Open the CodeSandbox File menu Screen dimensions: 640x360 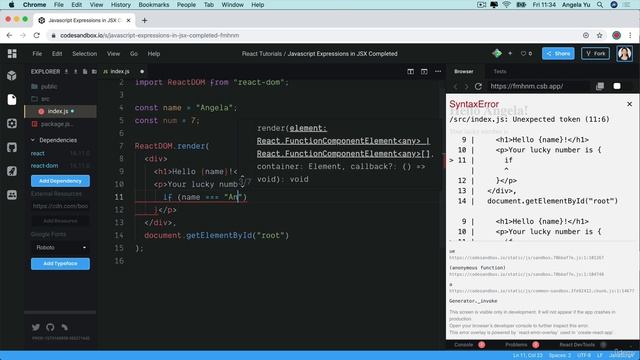pyautogui.click(x=37, y=53)
